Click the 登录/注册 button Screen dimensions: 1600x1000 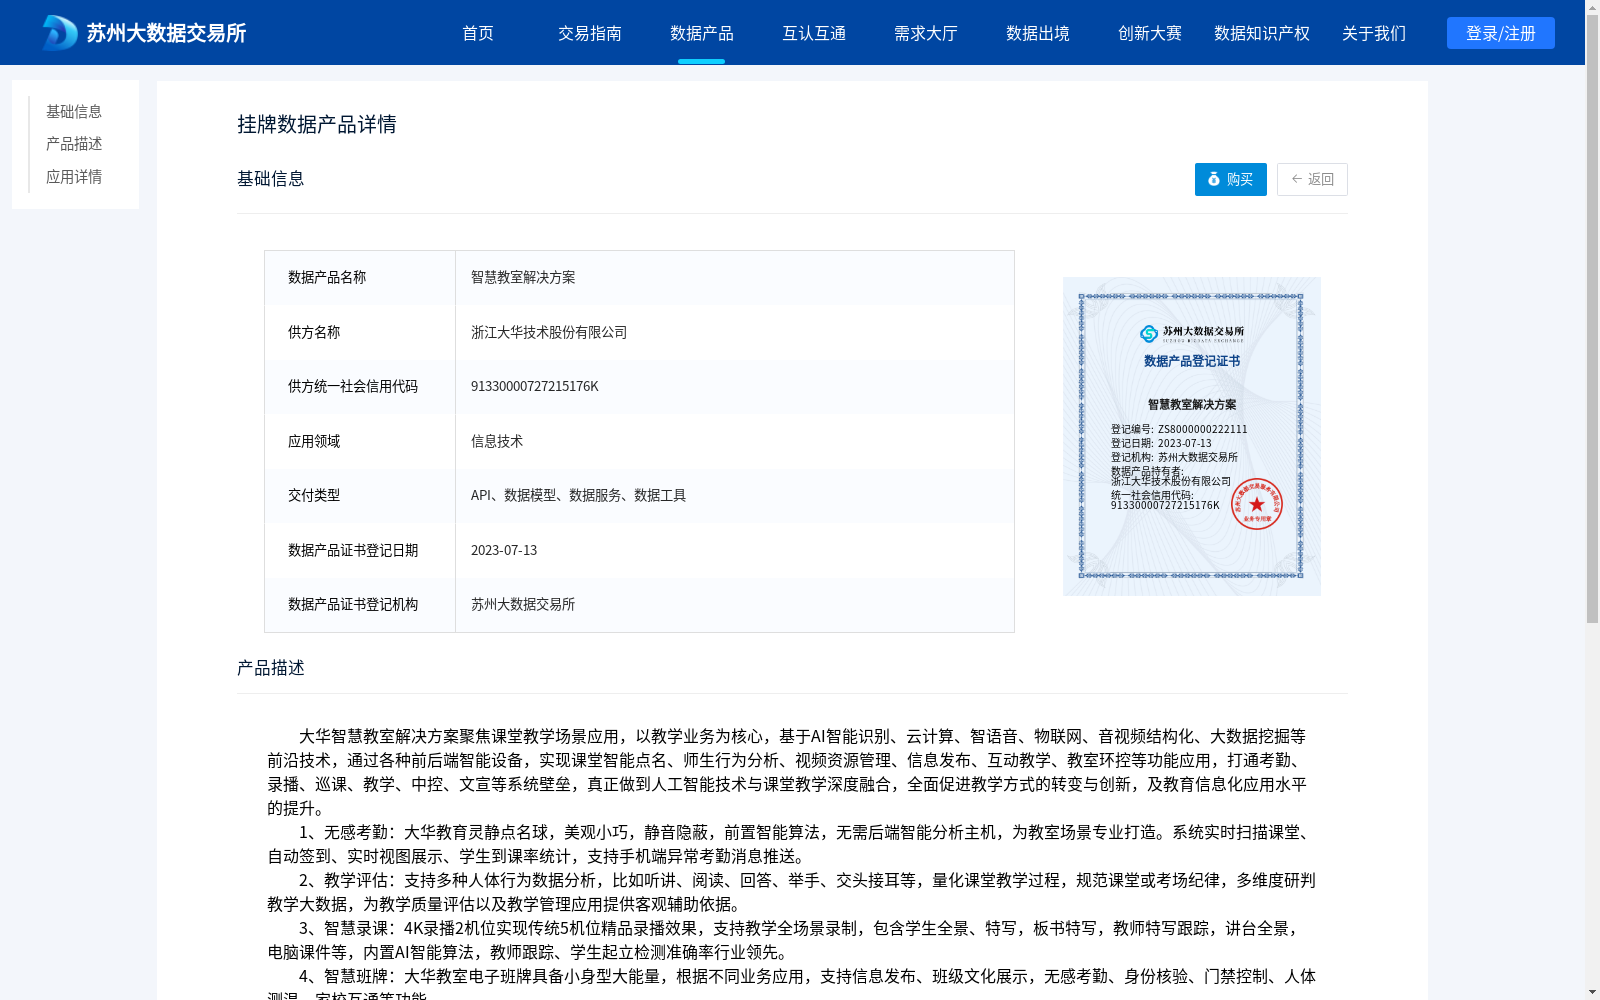[1501, 33]
